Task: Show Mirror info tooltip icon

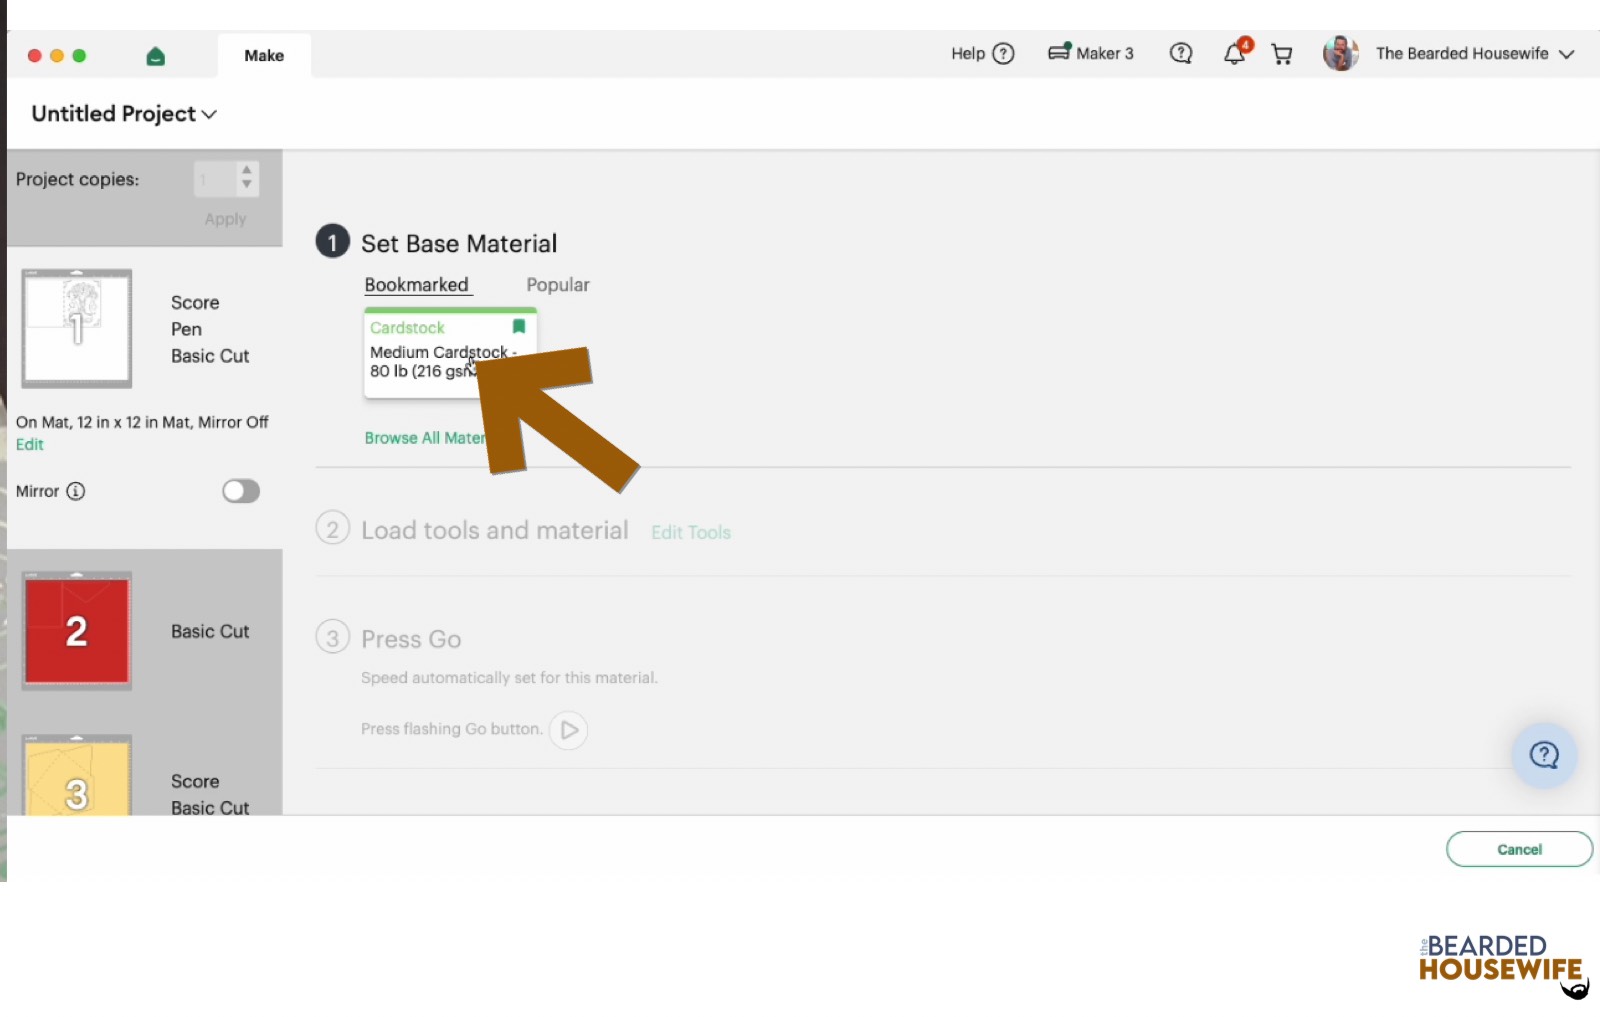Action: pos(76,491)
